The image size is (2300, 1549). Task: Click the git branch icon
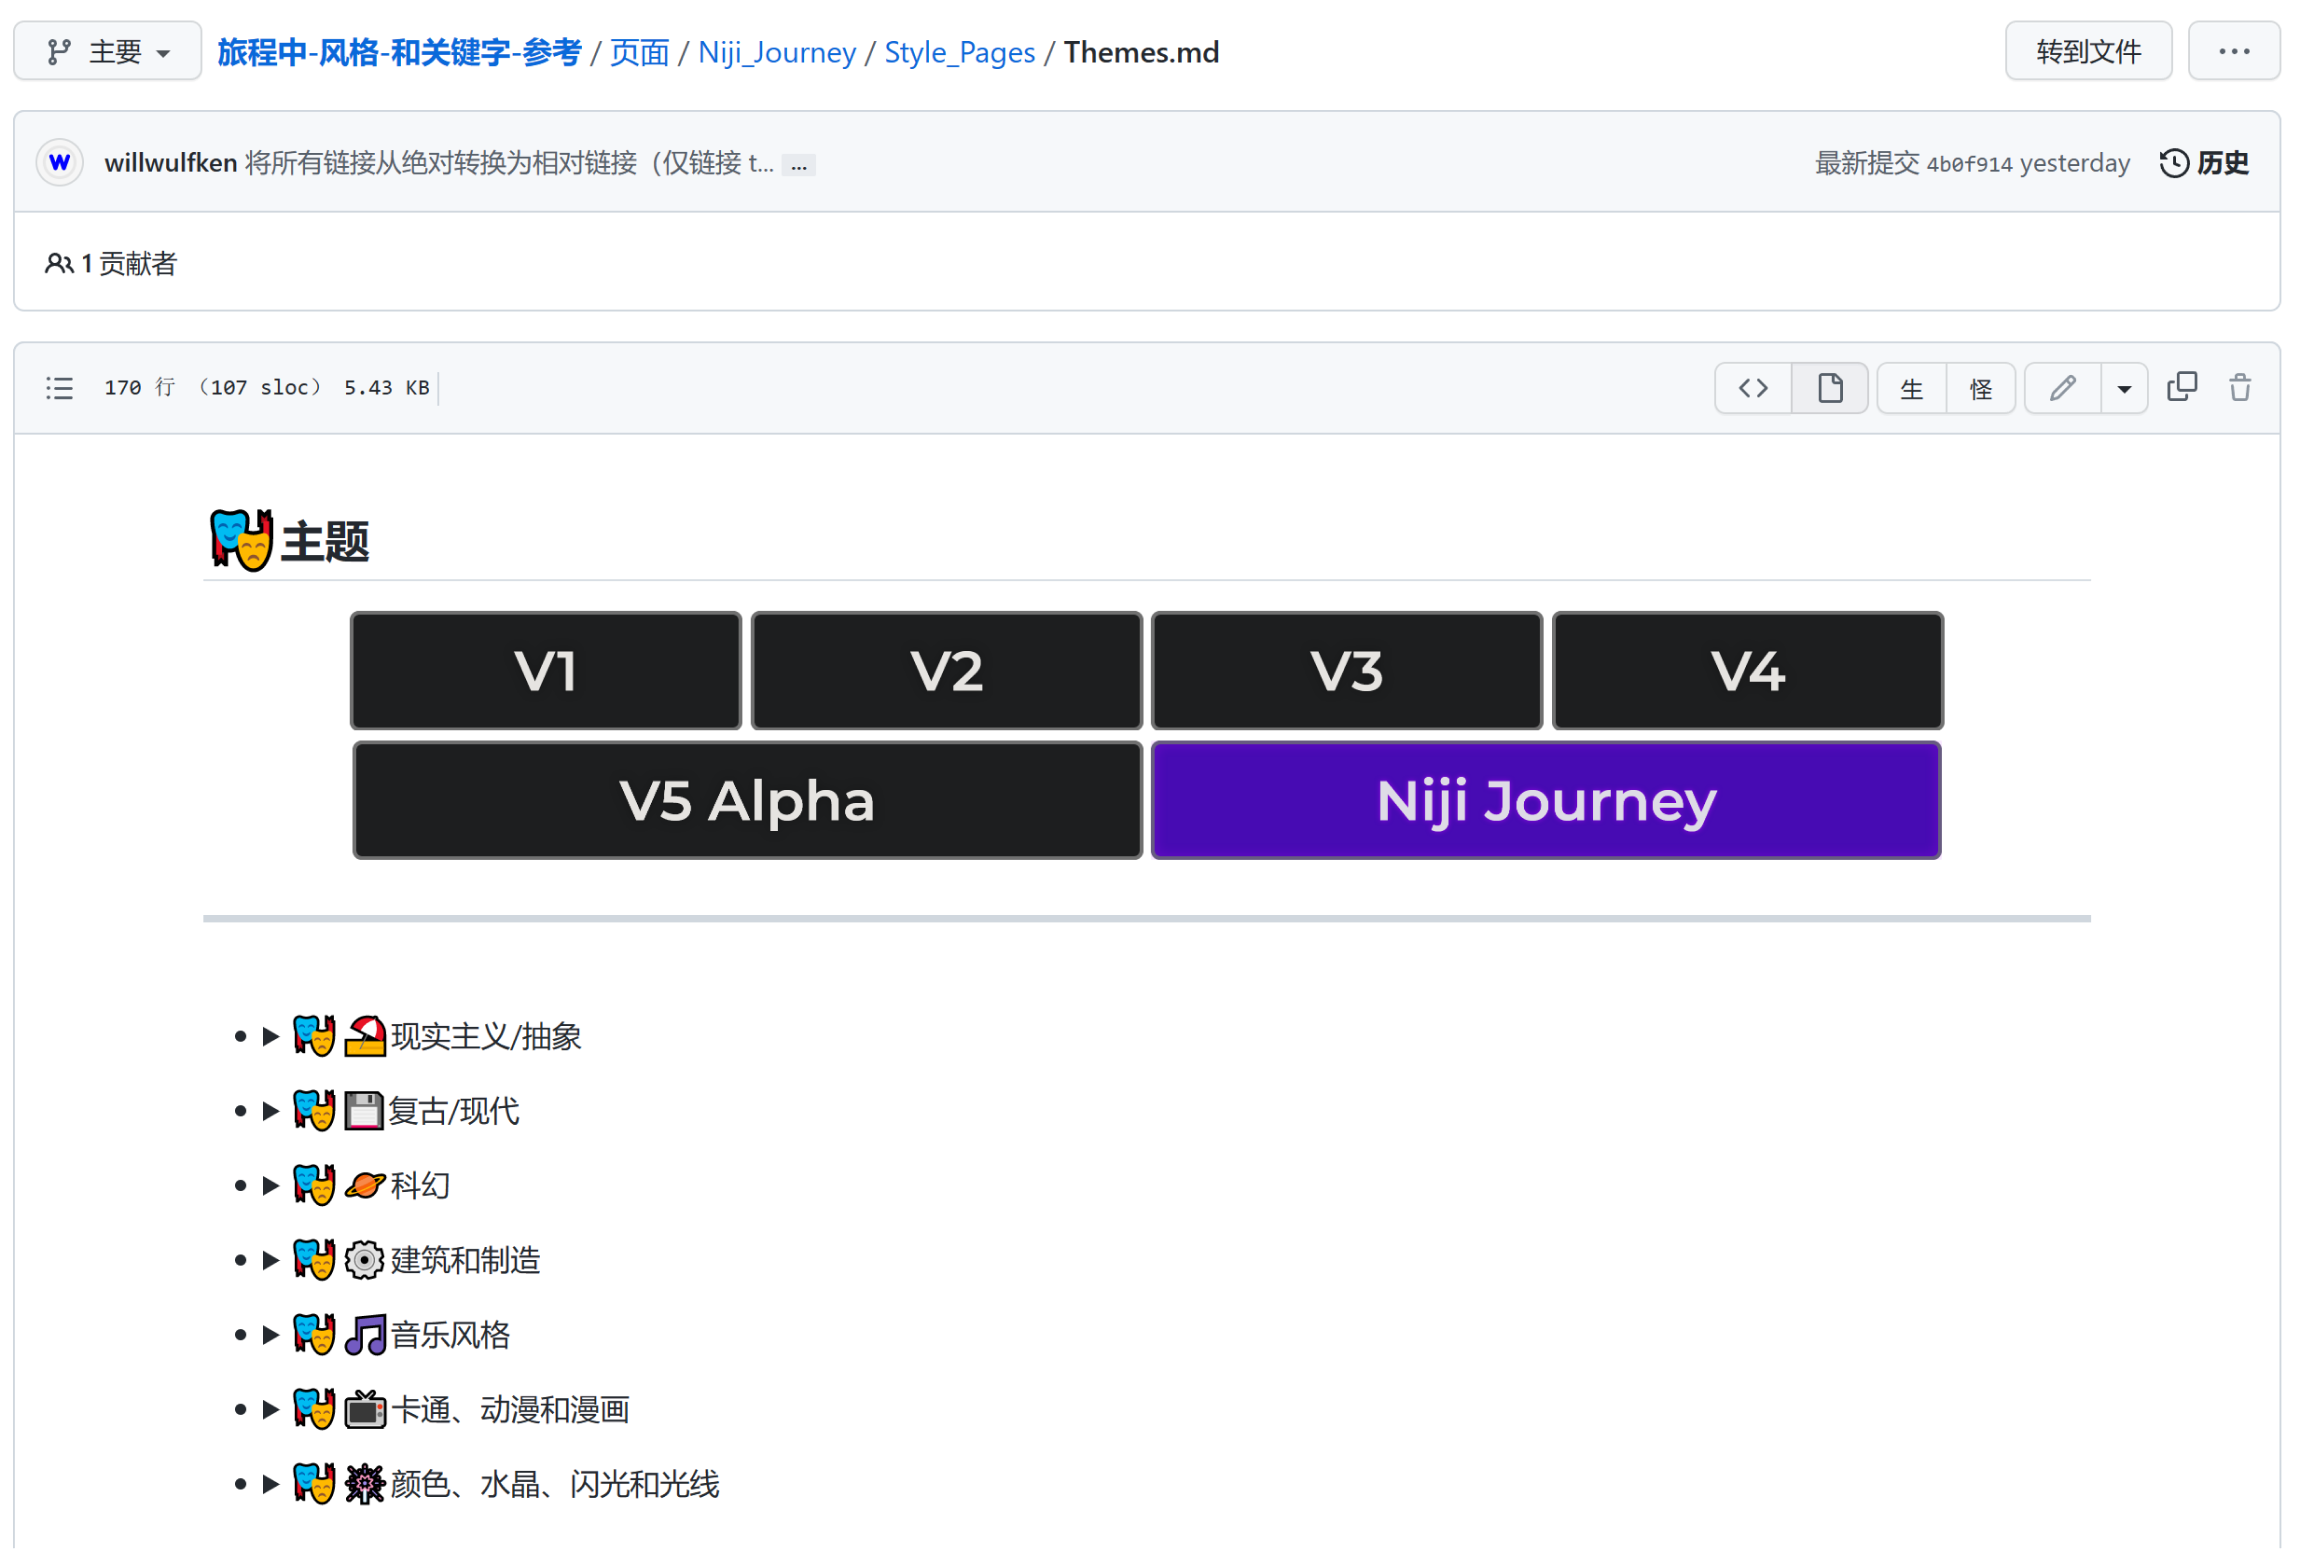[59, 51]
